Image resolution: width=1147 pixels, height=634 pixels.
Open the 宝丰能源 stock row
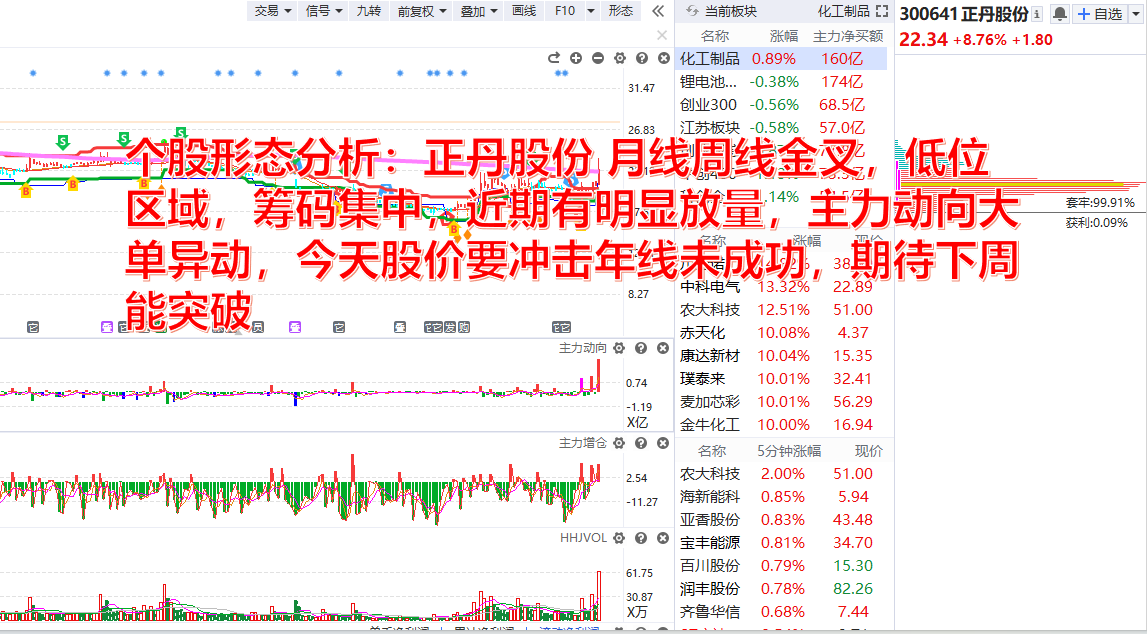coord(781,543)
